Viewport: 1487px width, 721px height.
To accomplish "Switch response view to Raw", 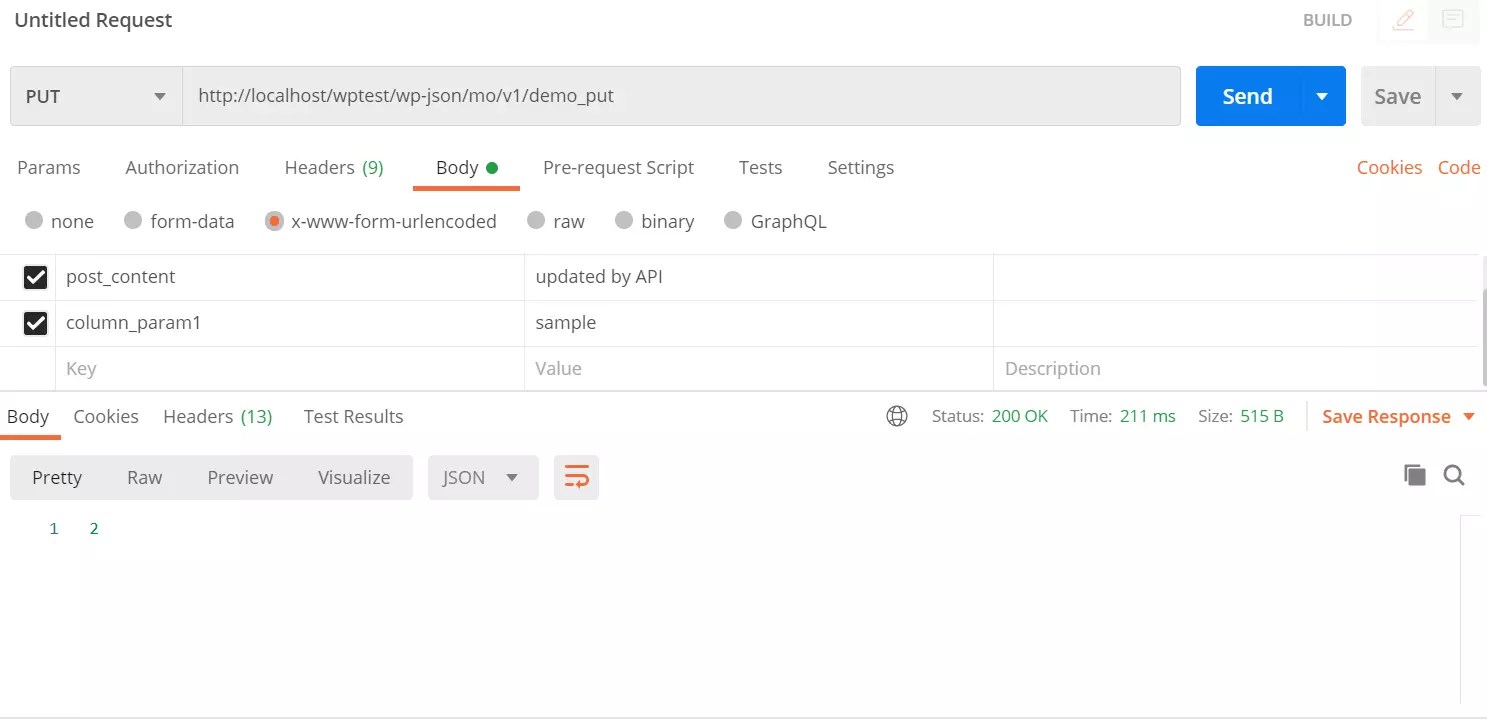I will [144, 477].
